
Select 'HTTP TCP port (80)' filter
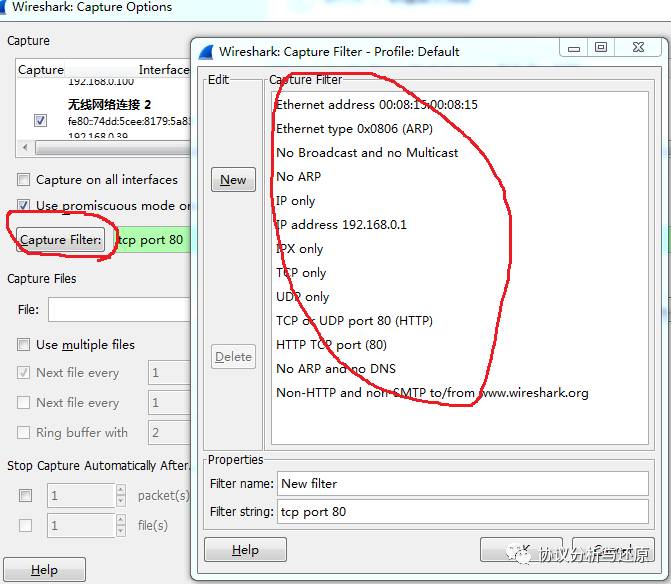pos(331,344)
